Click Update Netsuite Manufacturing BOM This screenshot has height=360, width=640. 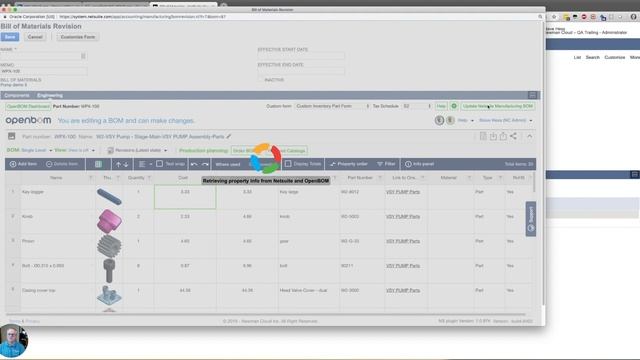coord(498,106)
